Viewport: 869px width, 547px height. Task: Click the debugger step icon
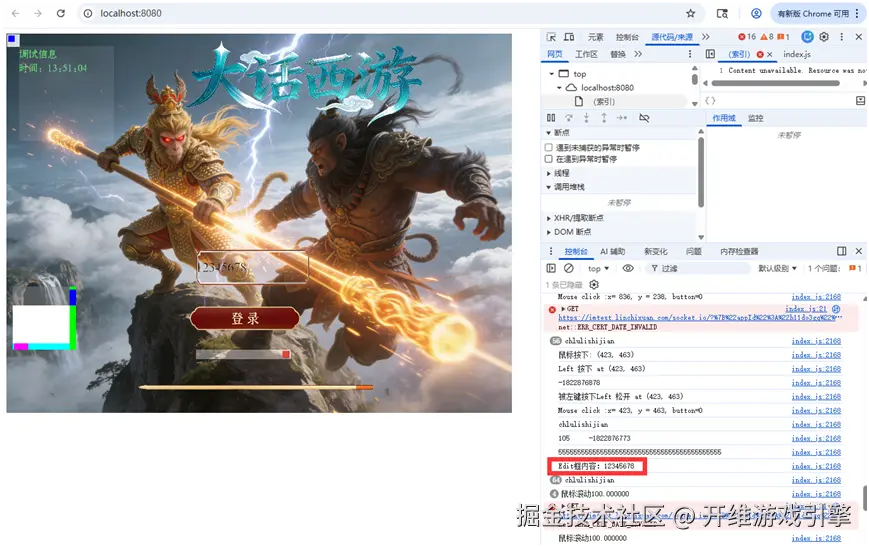click(x=622, y=117)
